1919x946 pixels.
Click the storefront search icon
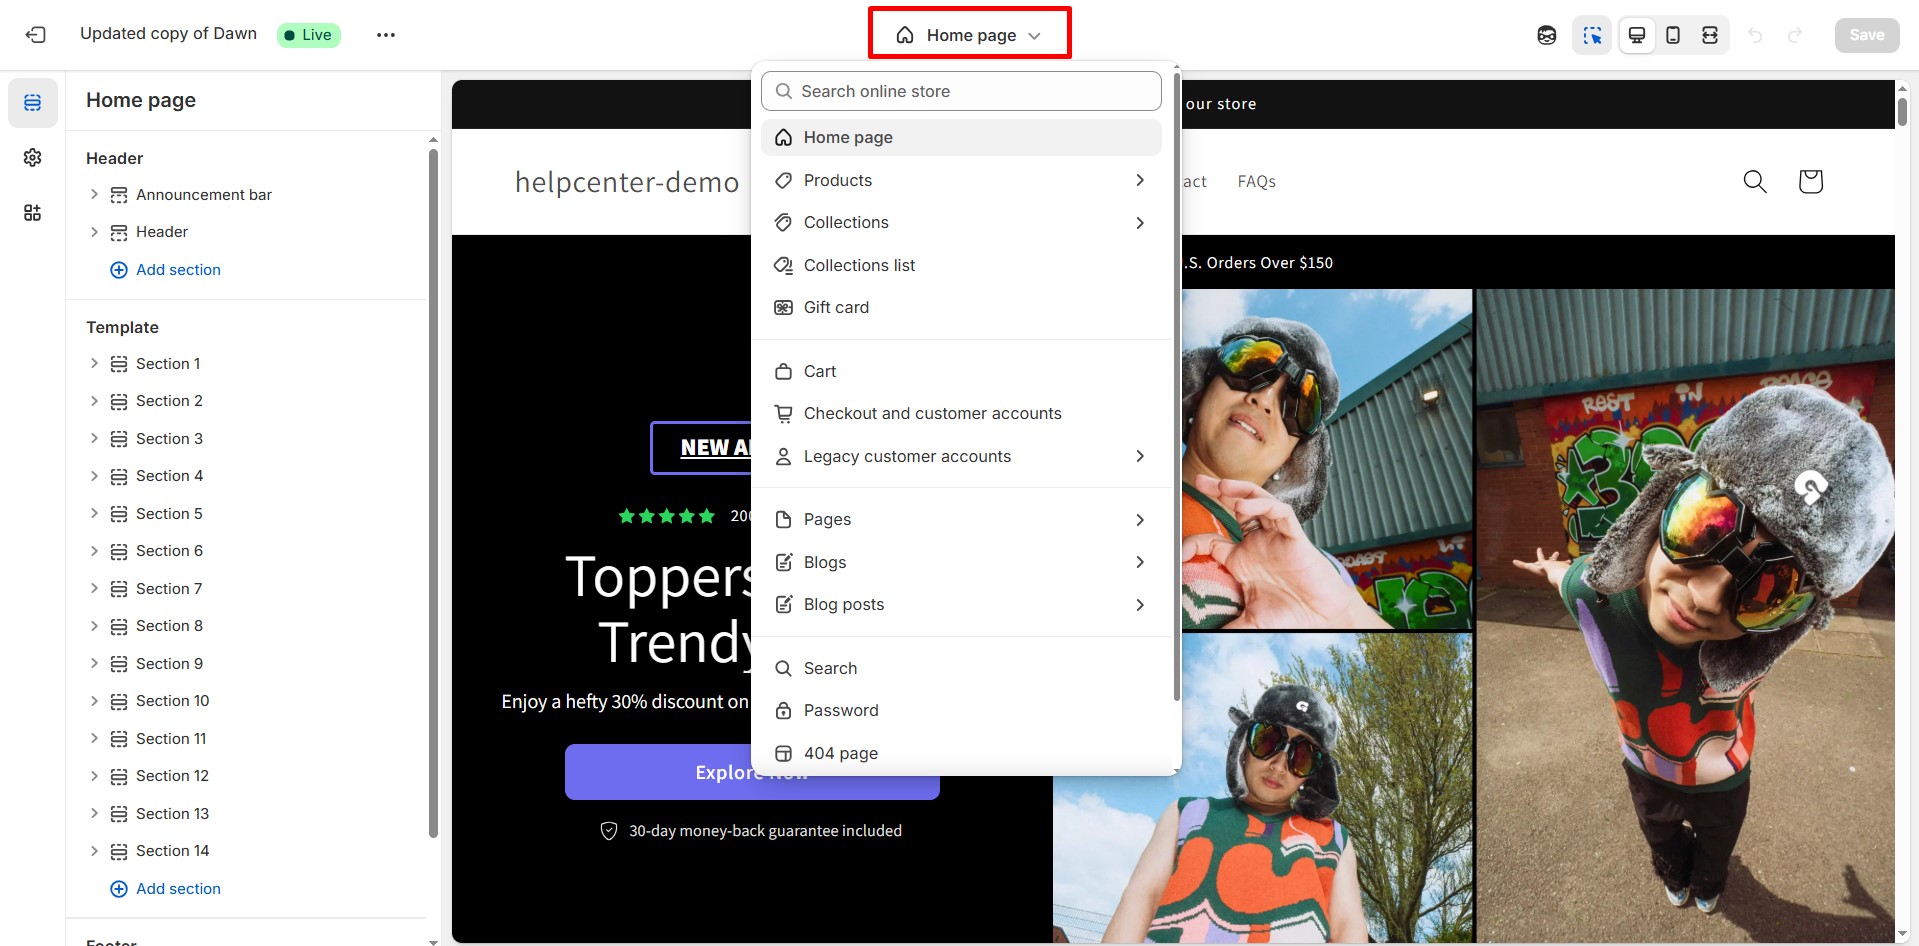1754,181
